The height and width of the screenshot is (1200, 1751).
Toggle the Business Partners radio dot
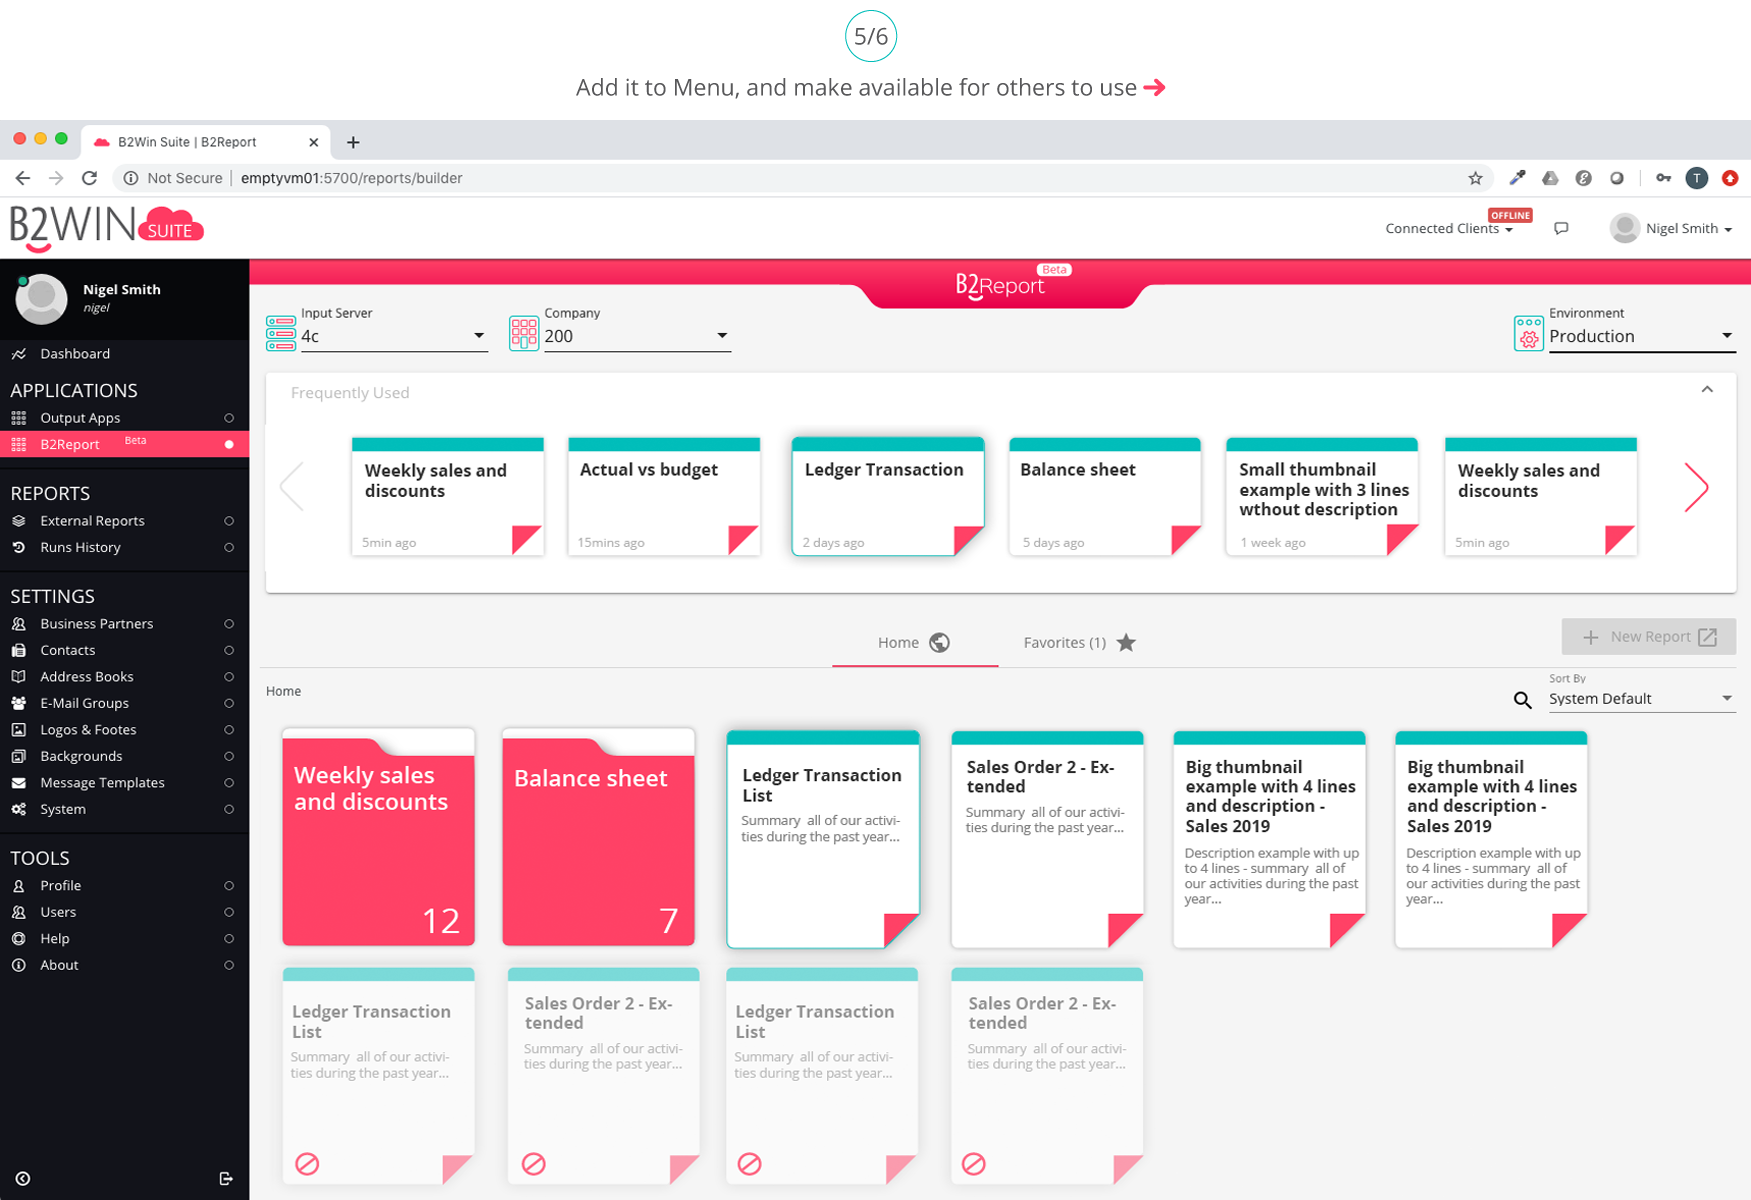tap(229, 624)
